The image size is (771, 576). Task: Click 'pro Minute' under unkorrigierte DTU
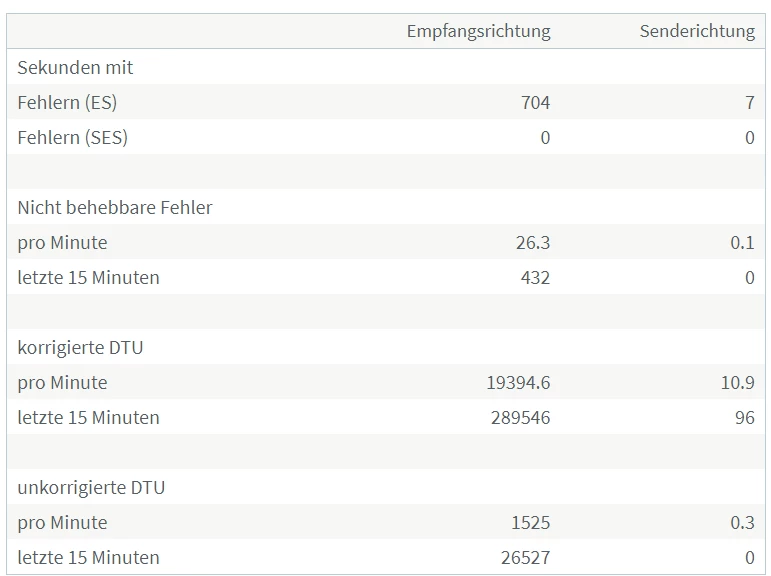pyautogui.click(x=62, y=522)
